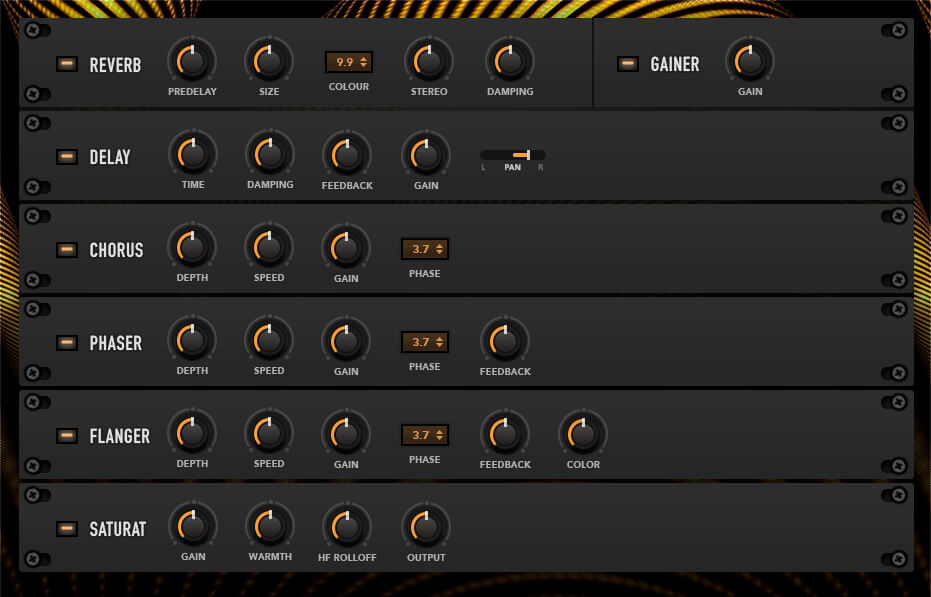Viewport: 931px width, 597px height.
Task: Click the Flanger COLOR knob
Action: coord(582,434)
